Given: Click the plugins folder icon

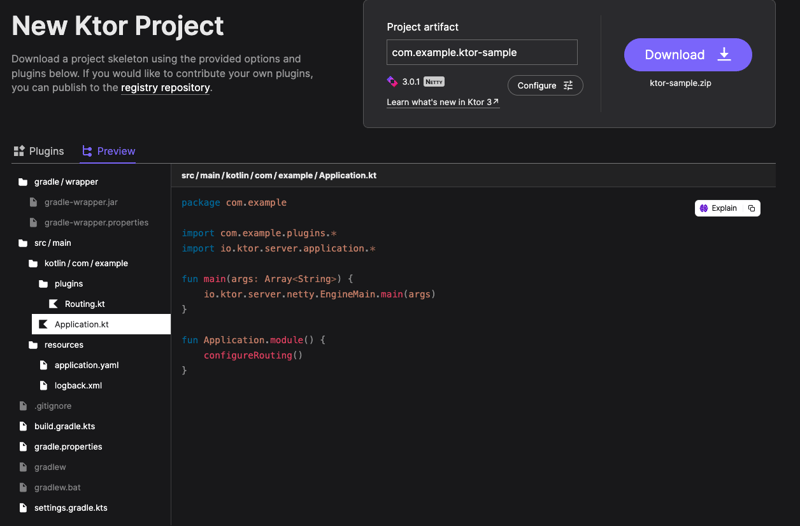Looking at the screenshot, I should coord(43,284).
